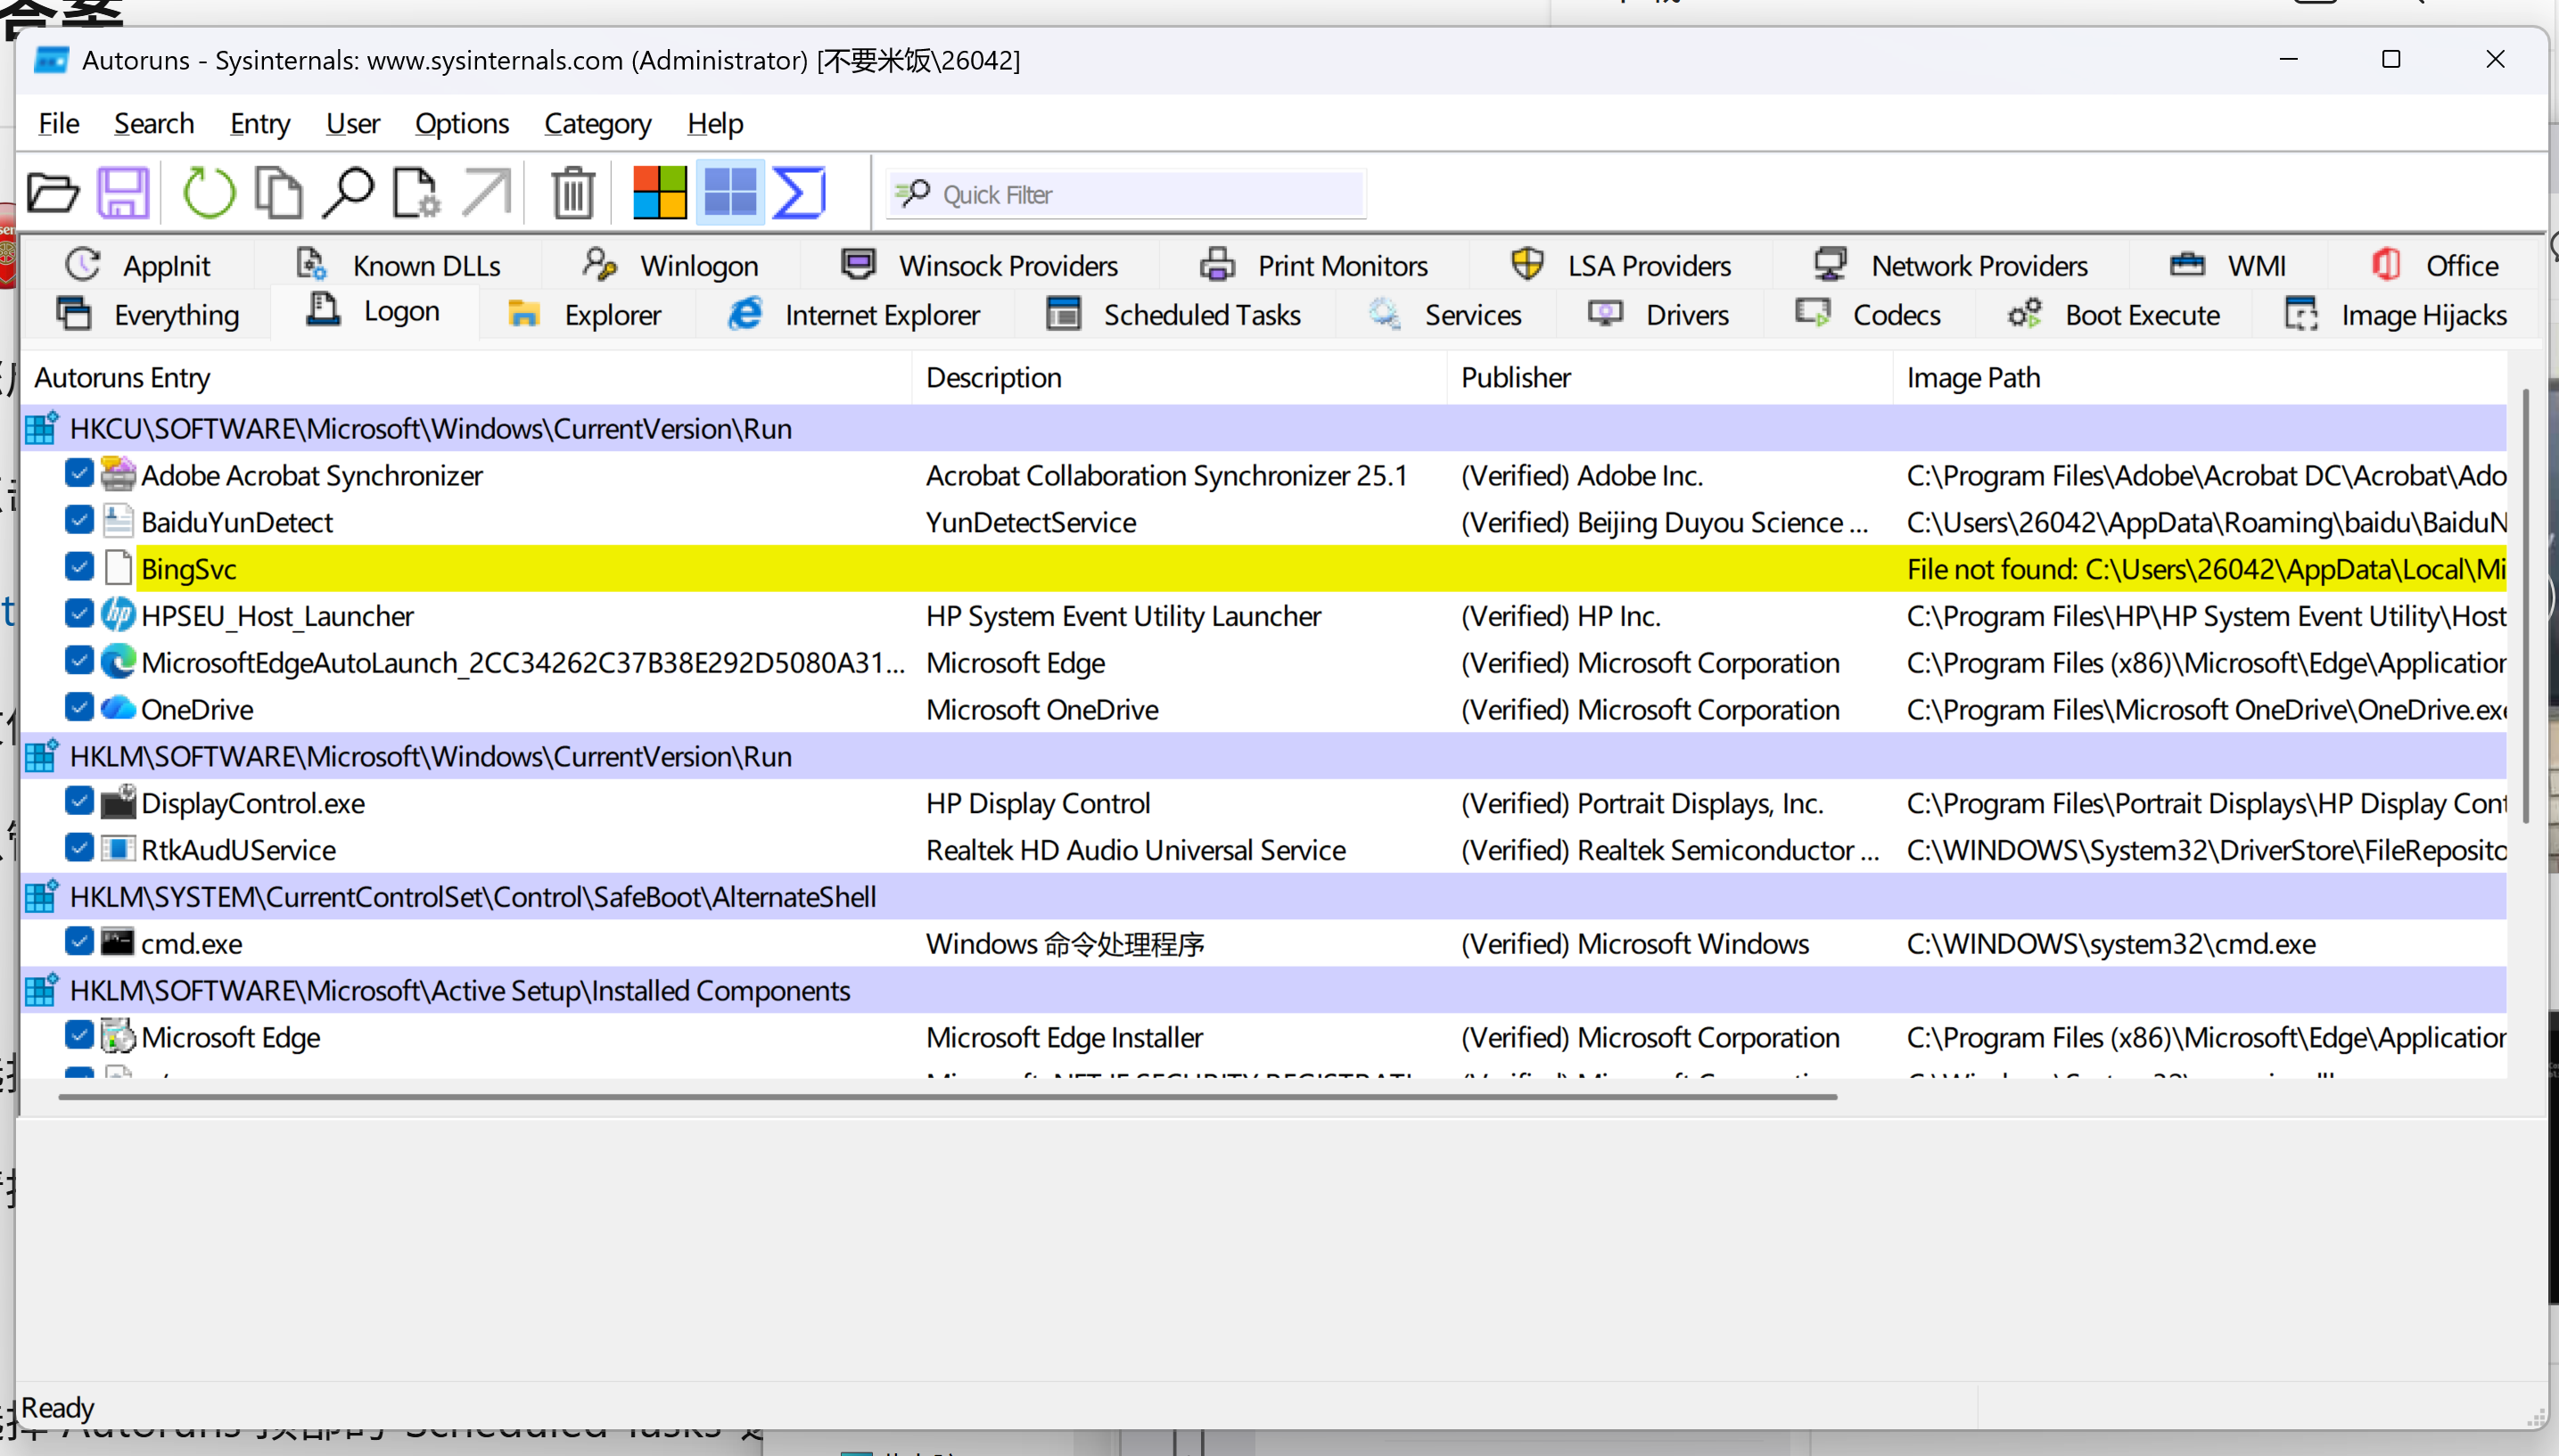This screenshot has height=1456, width=2559.
Task: Uncheck the OneDrive entry checkbox
Action: (x=79, y=707)
